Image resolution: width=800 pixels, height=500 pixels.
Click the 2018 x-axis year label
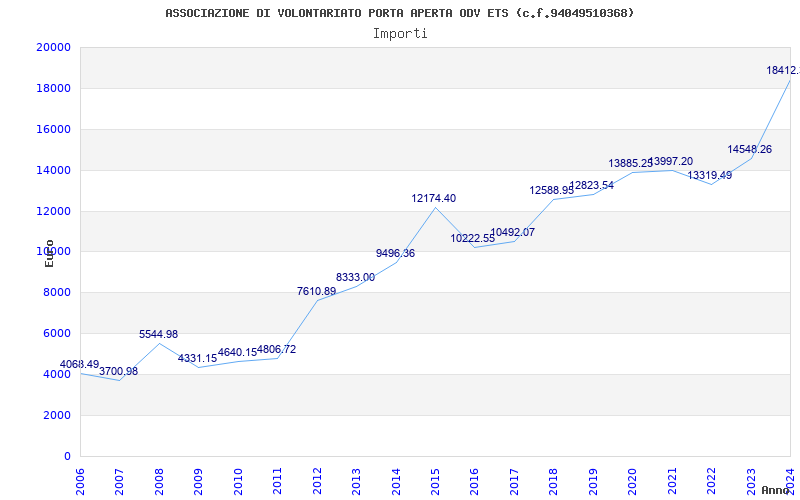point(554,481)
